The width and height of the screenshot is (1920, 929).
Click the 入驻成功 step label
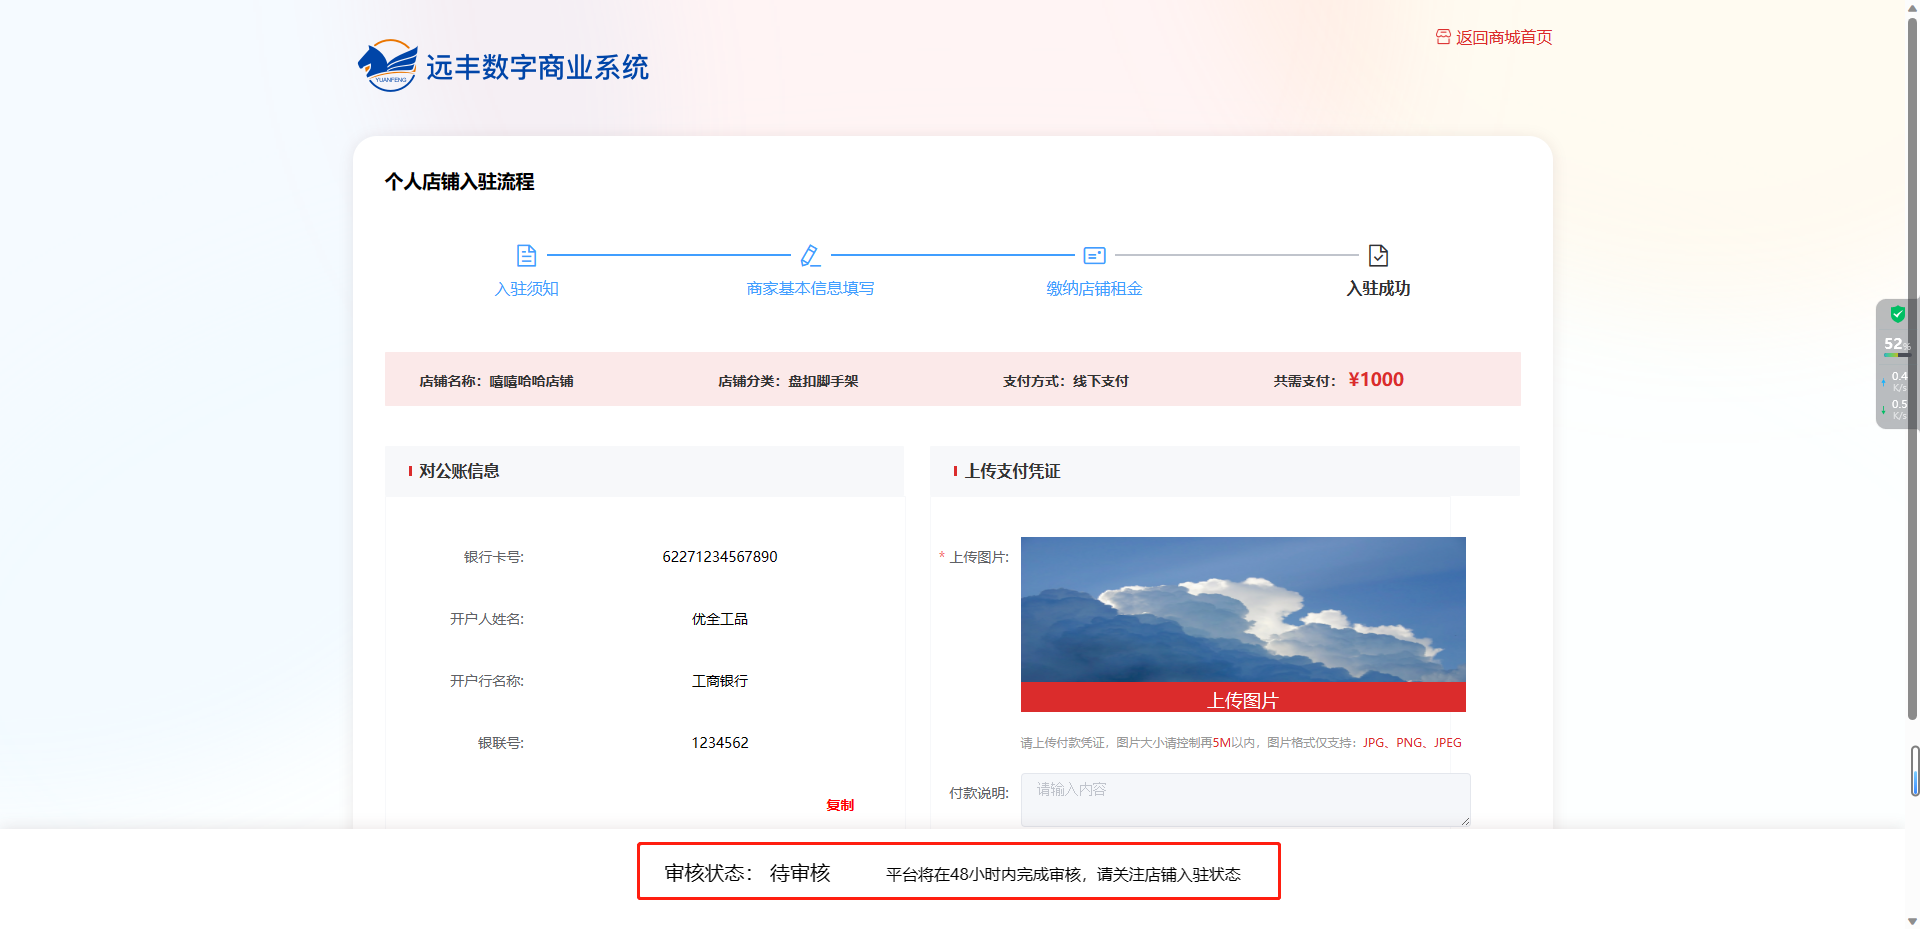[x=1378, y=288]
